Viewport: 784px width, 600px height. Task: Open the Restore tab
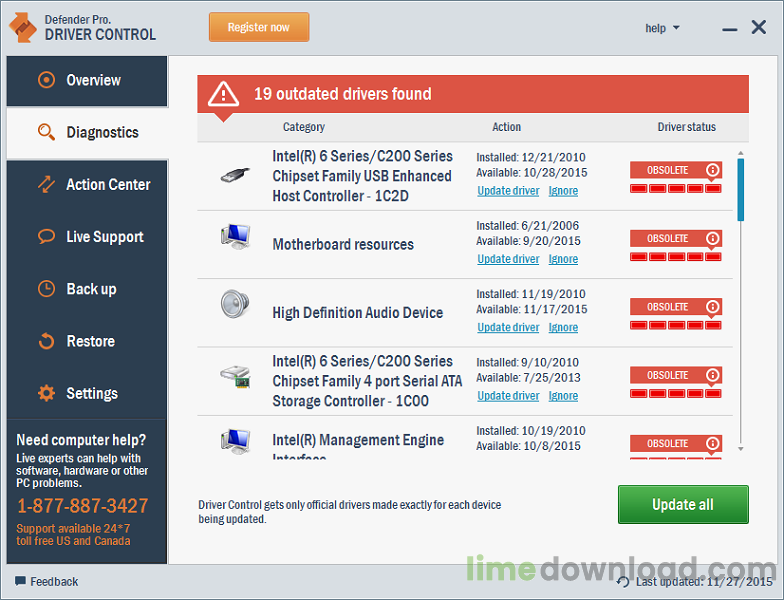tap(87, 341)
